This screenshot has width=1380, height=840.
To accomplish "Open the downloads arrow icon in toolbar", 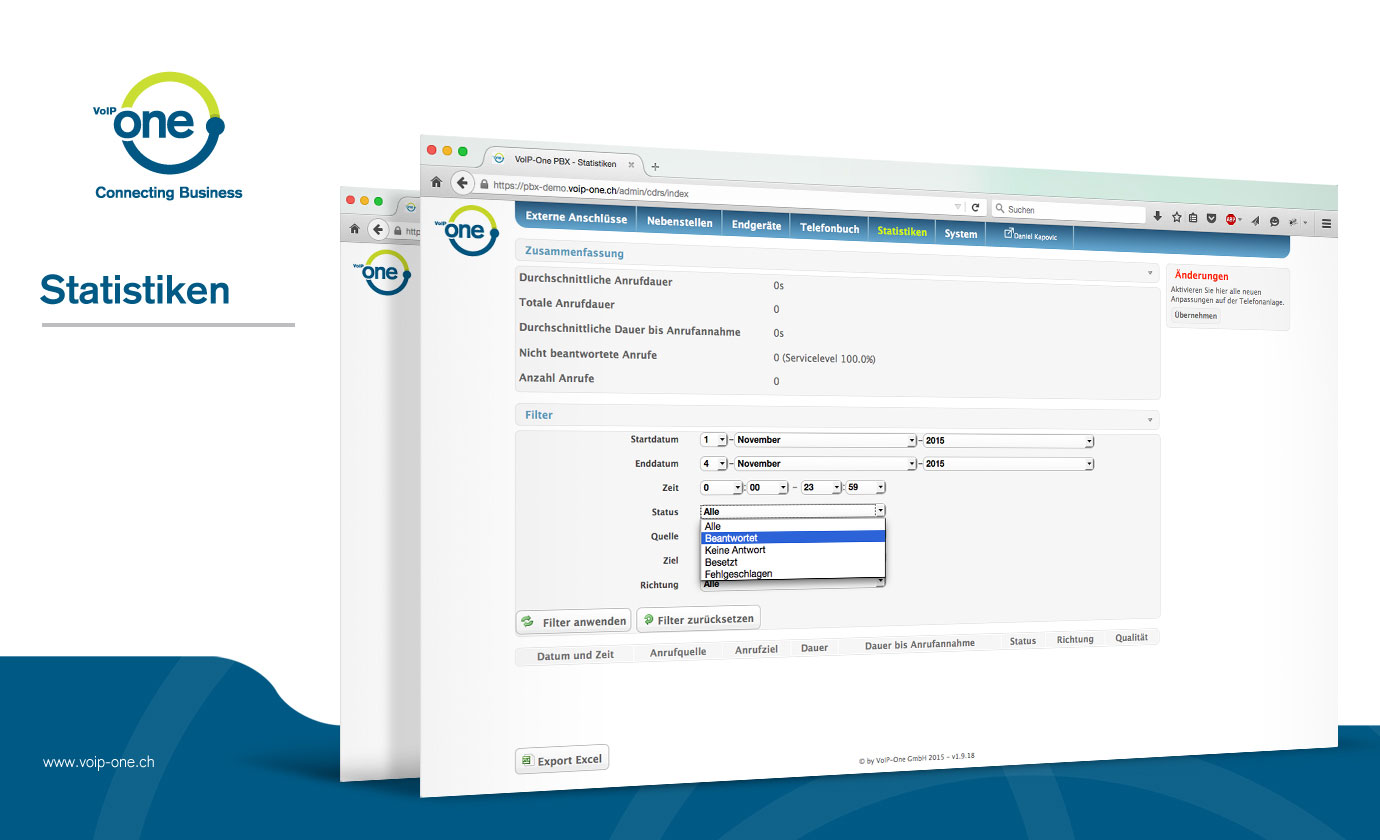I will [x=1158, y=216].
